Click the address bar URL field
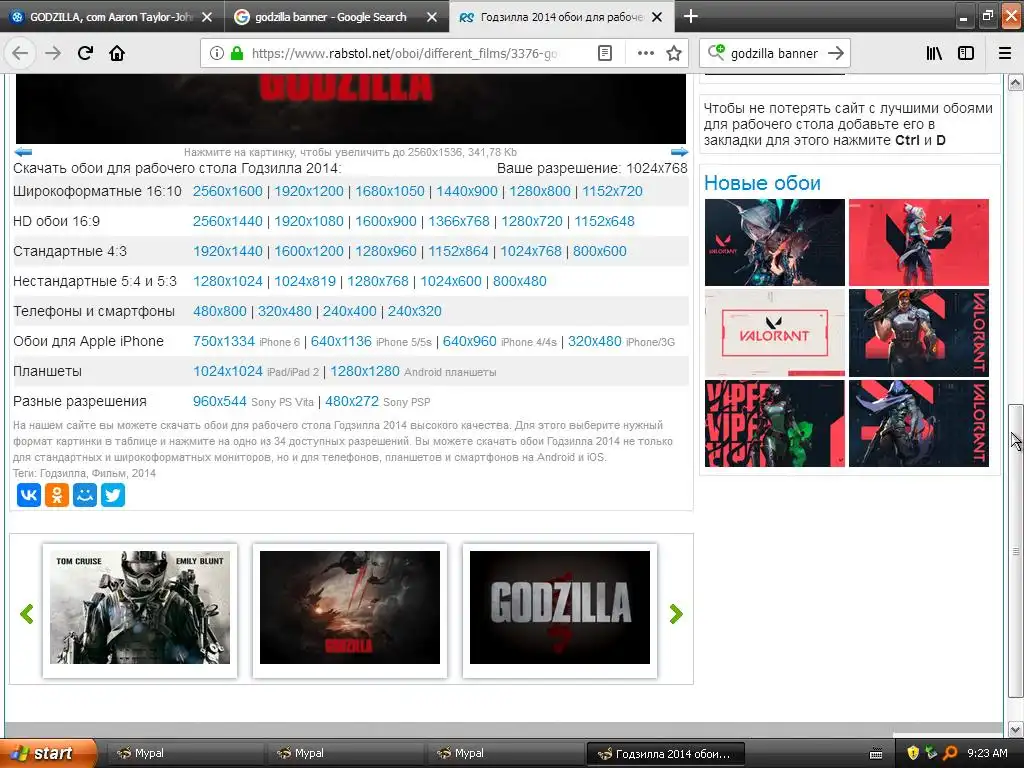 [404, 53]
